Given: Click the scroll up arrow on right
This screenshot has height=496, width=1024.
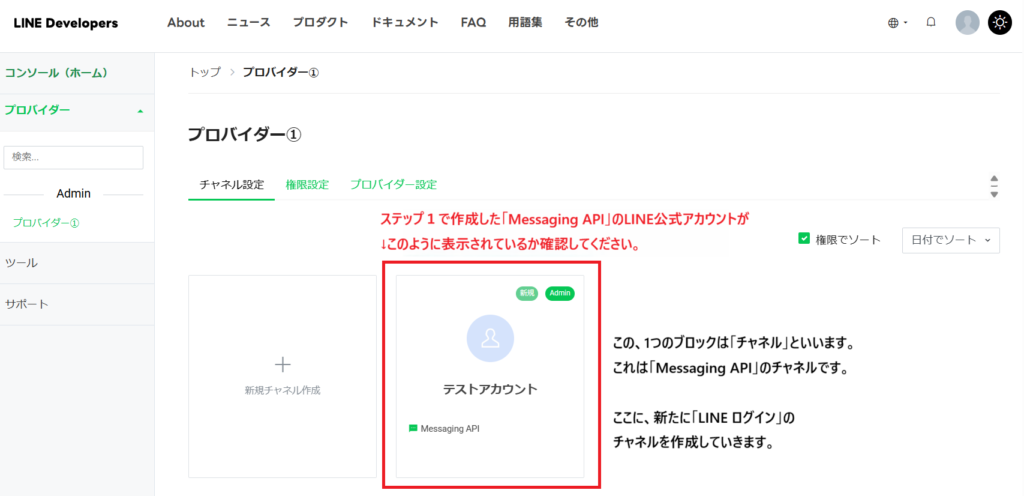Looking at the screenshot, I should pos(993,179).
